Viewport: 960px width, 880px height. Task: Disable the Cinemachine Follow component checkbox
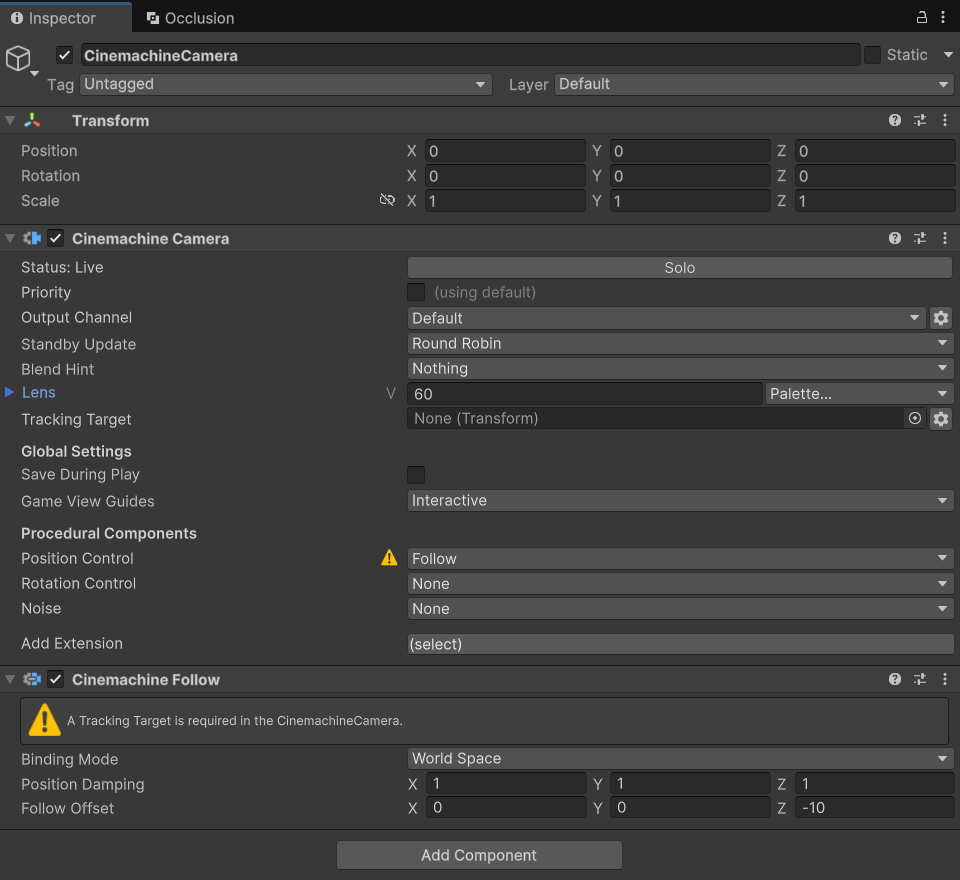tap(56, 679)
